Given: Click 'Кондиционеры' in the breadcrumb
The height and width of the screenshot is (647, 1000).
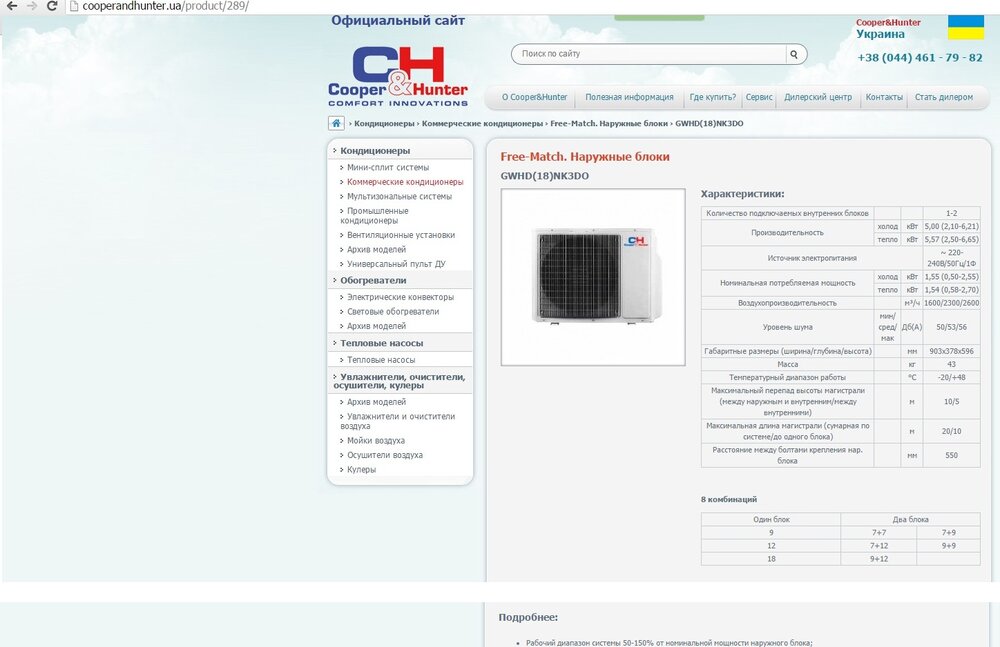Looking at the screenshot, I should point(384,124).
